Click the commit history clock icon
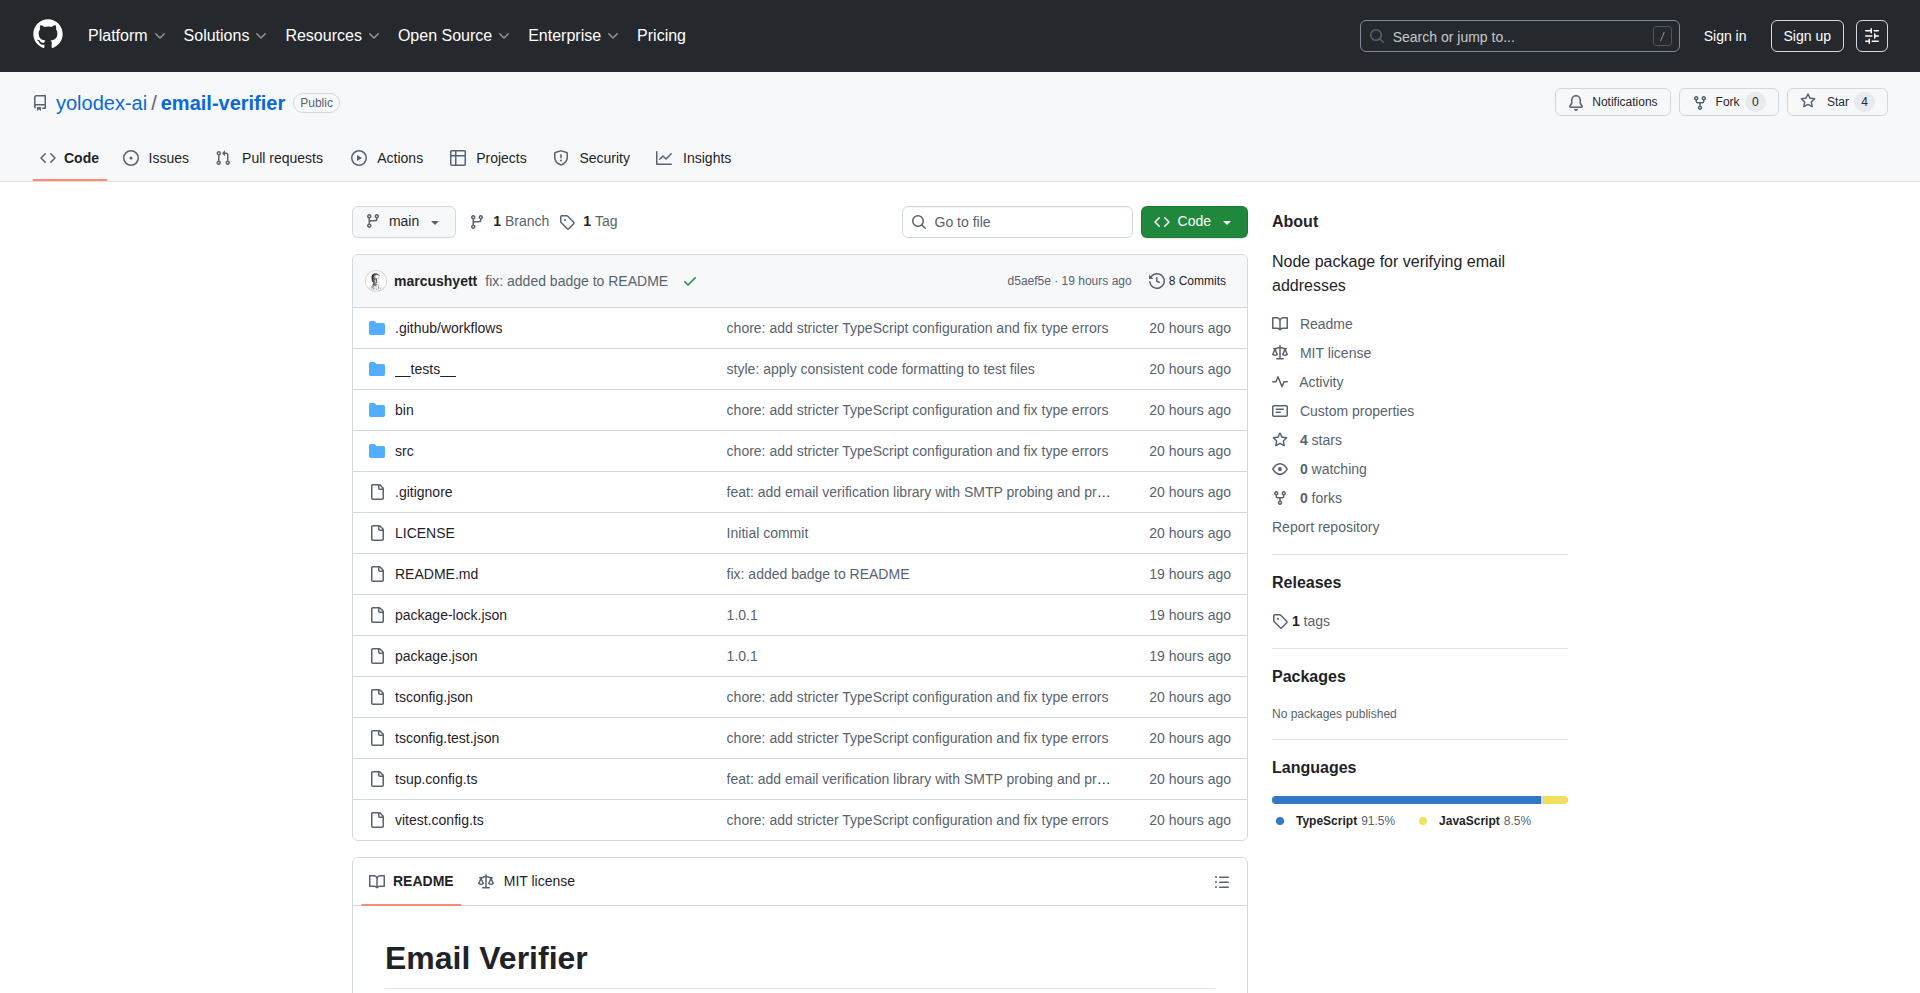The image size is (1920, 993). click(1158, 281)
